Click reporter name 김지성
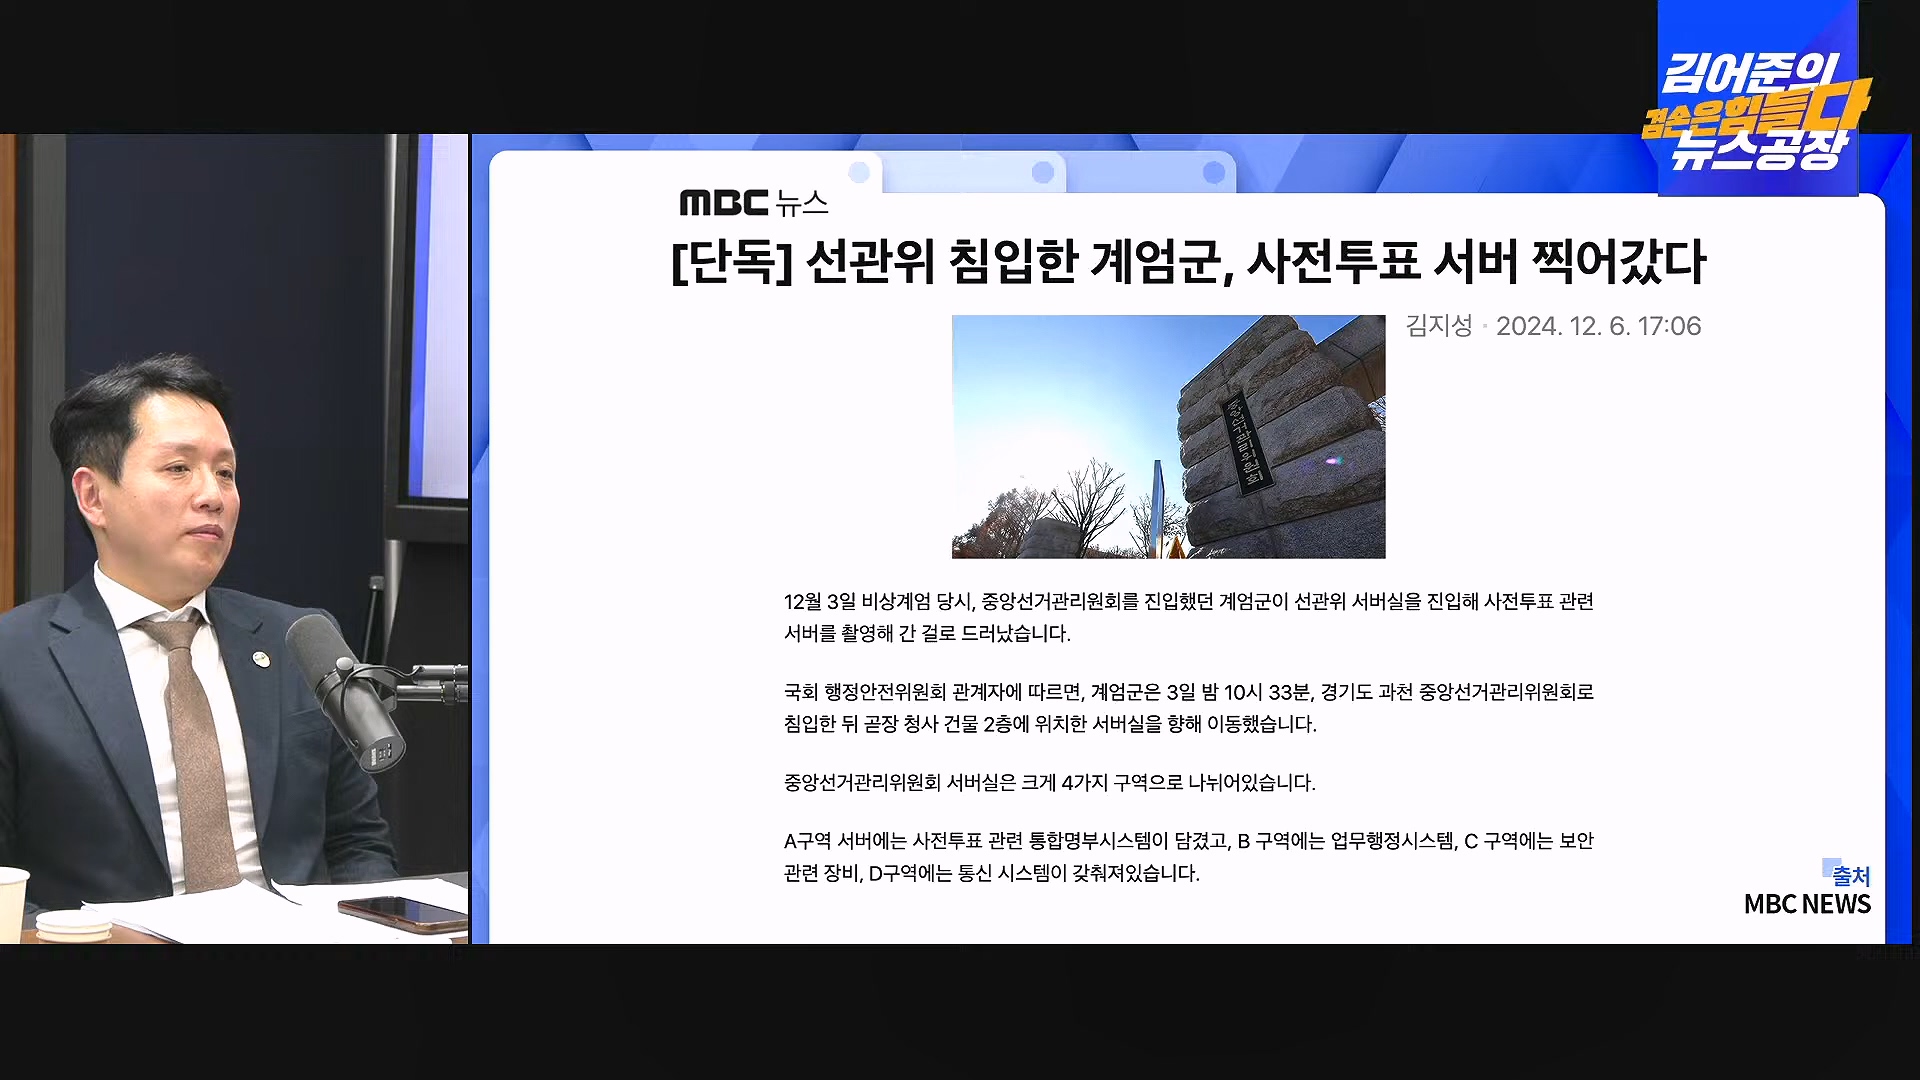1920x1080 pixels. (x=1439, y=326)
